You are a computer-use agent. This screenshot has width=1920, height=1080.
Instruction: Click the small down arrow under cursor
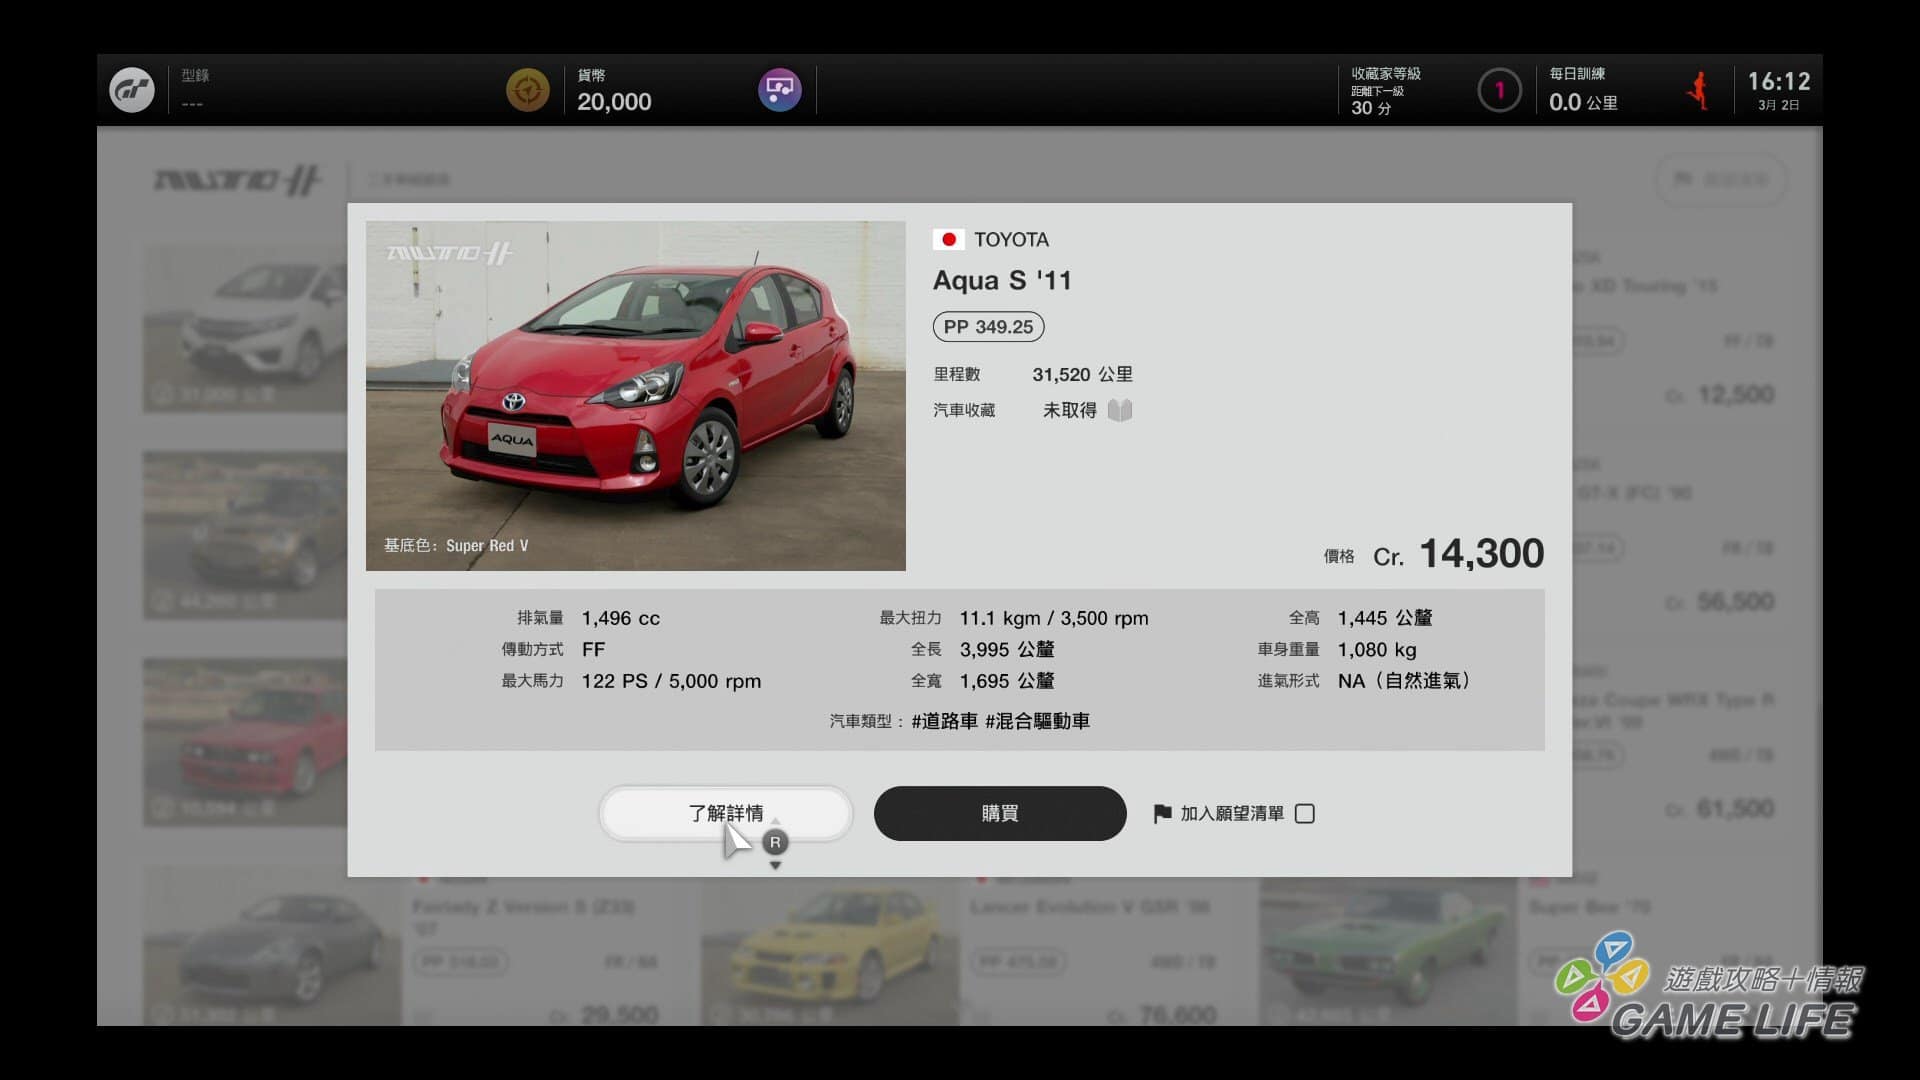(775, 866)
